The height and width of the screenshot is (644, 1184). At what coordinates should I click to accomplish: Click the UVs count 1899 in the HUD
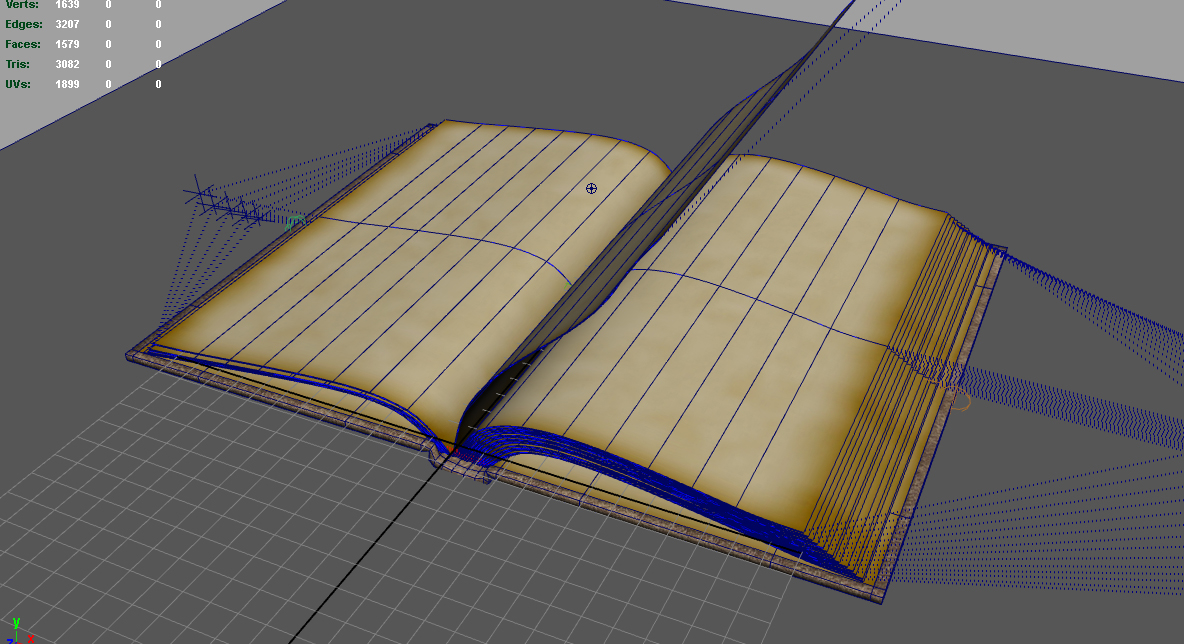(x=68, y=84)
